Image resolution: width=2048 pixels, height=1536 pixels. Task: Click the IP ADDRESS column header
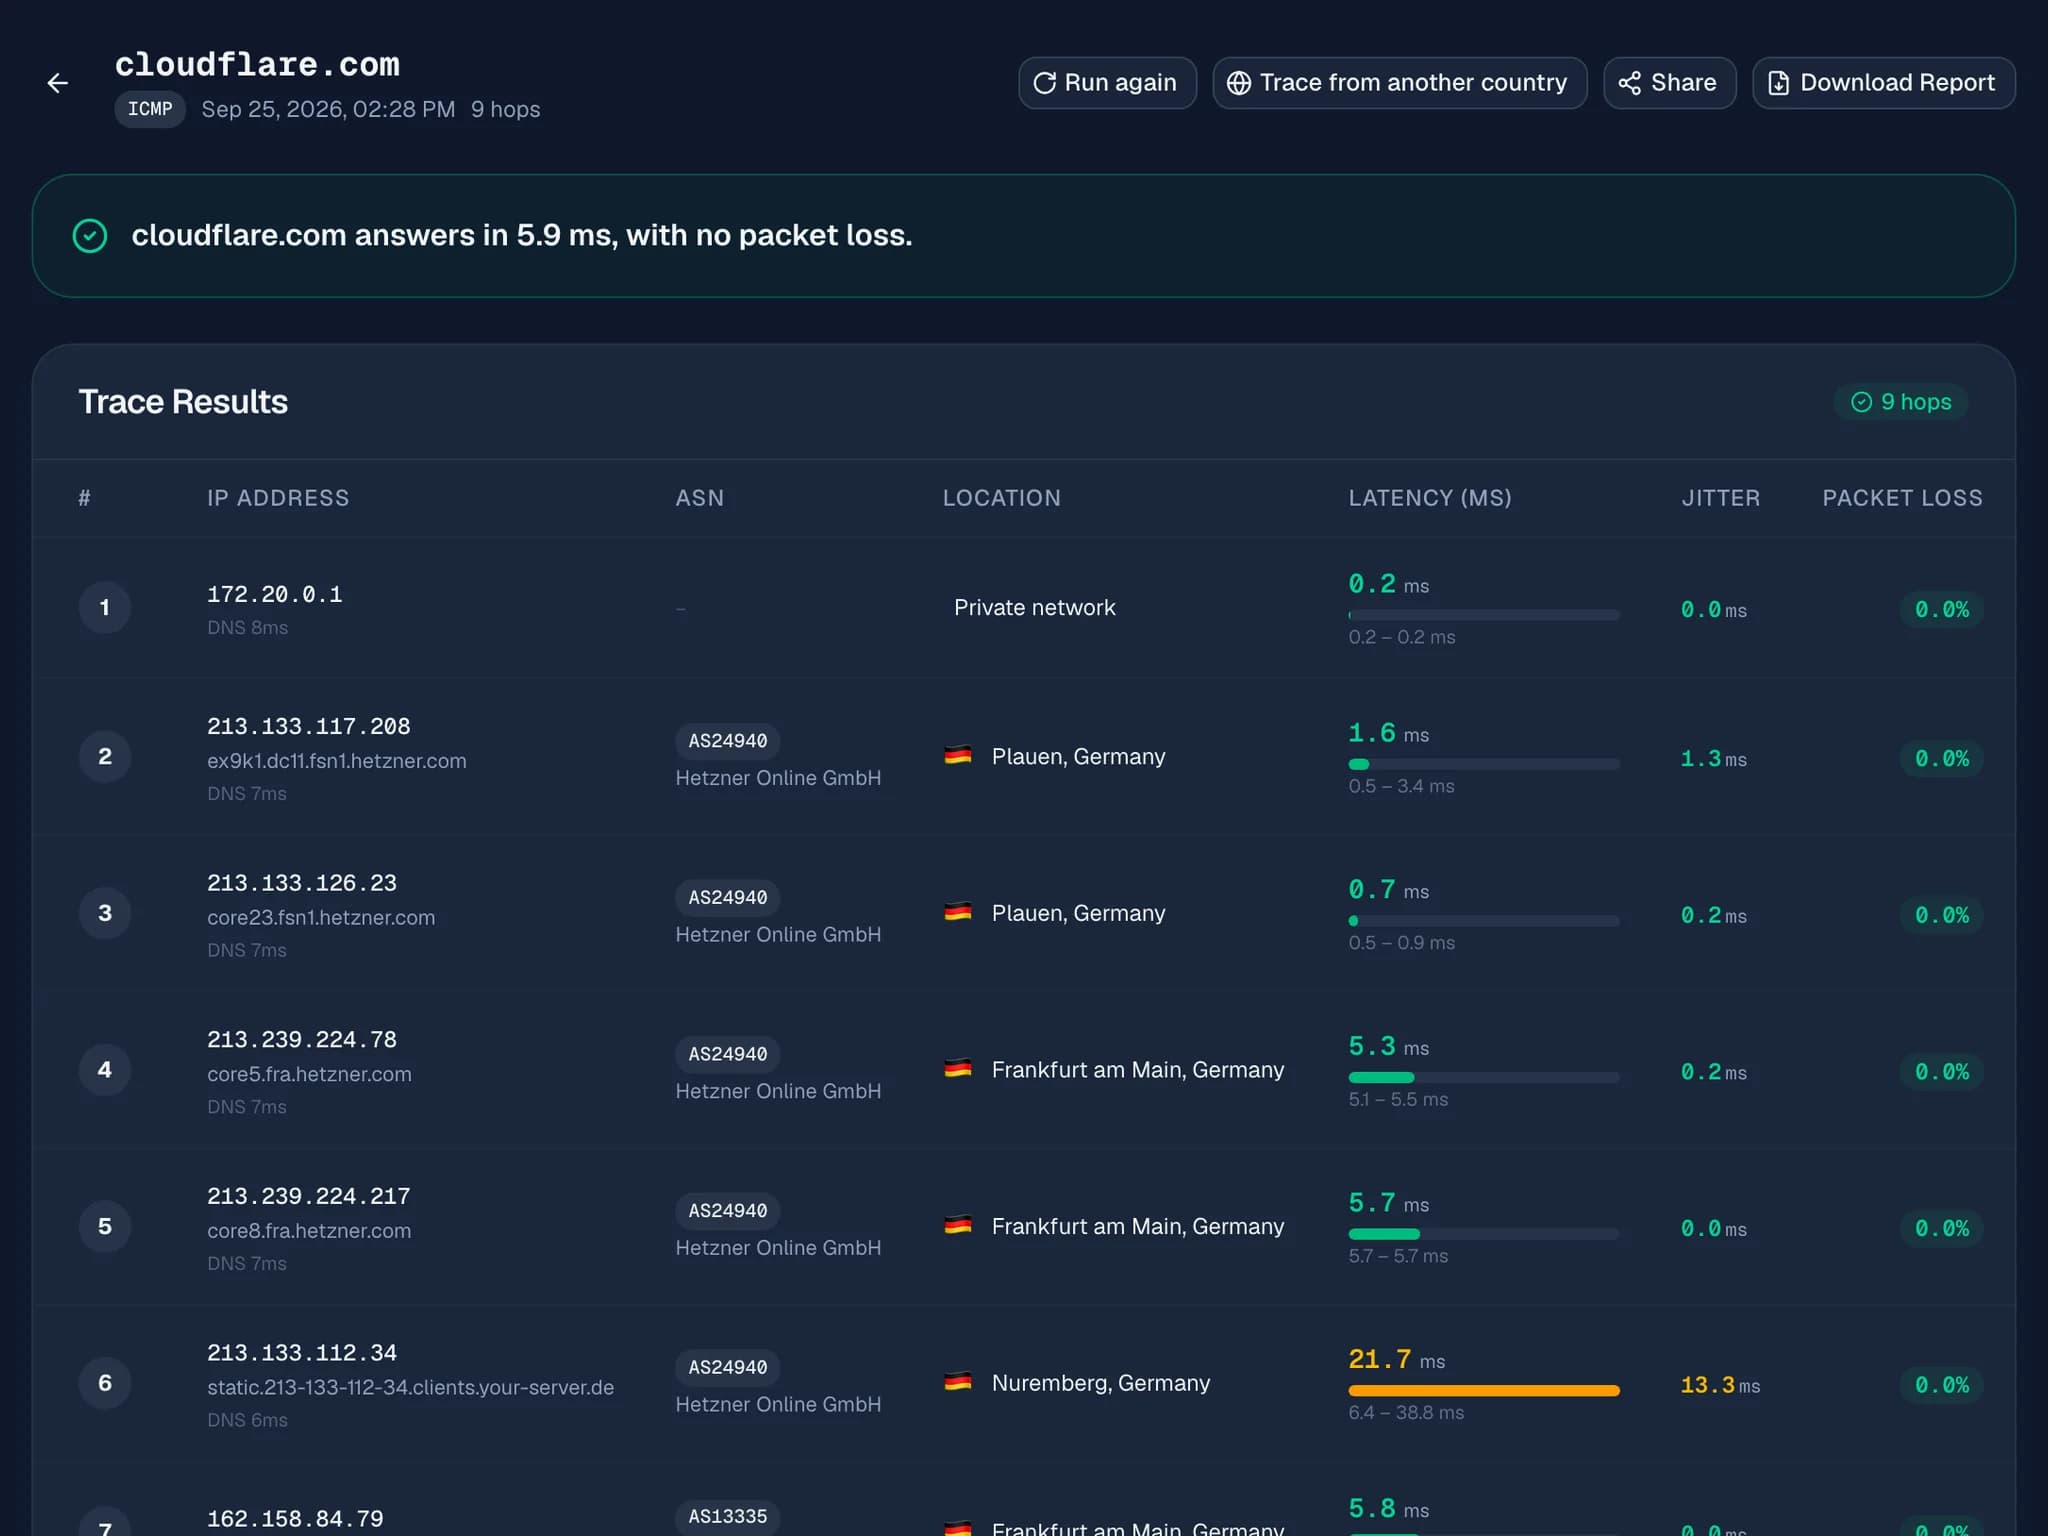[x=278, y=498]
